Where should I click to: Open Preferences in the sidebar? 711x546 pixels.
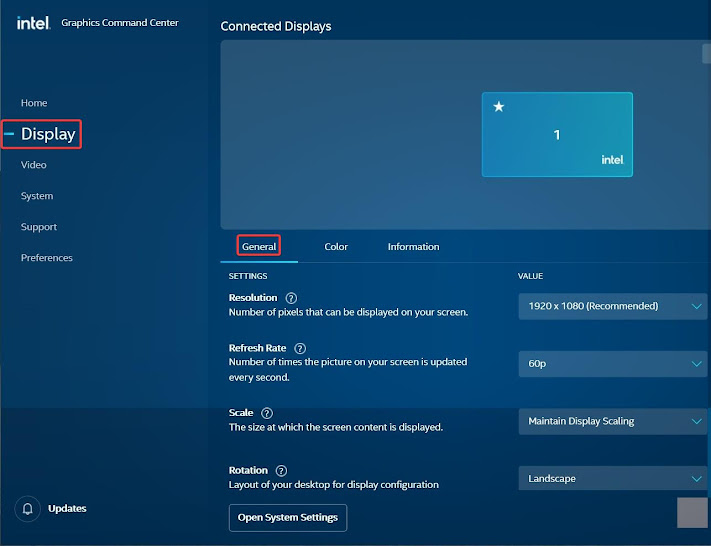click(47, 258)
